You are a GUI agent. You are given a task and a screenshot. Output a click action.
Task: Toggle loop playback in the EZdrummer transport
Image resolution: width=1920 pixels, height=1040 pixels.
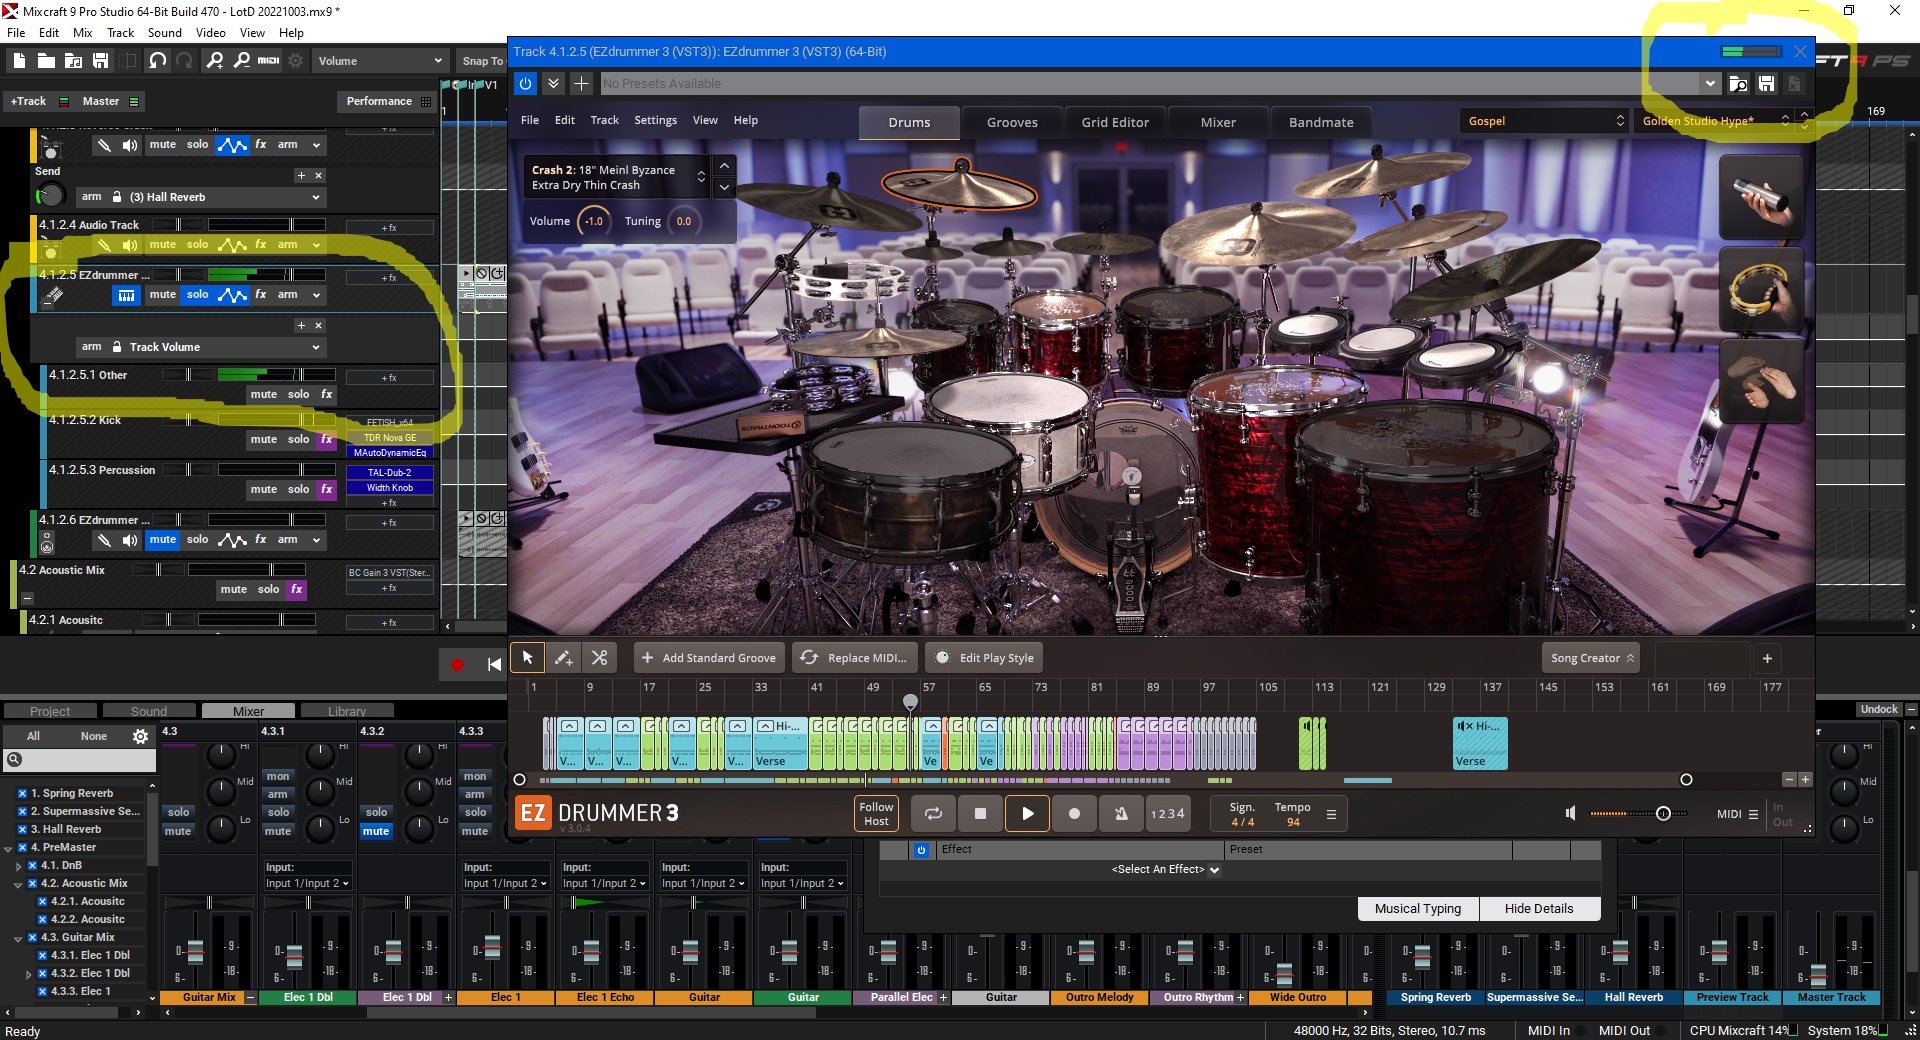[x=933, y=814]
